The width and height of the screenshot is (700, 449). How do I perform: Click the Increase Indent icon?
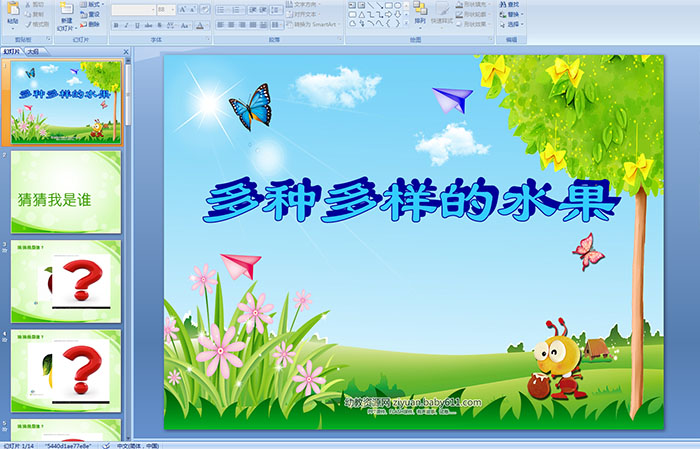coord(263,10)
